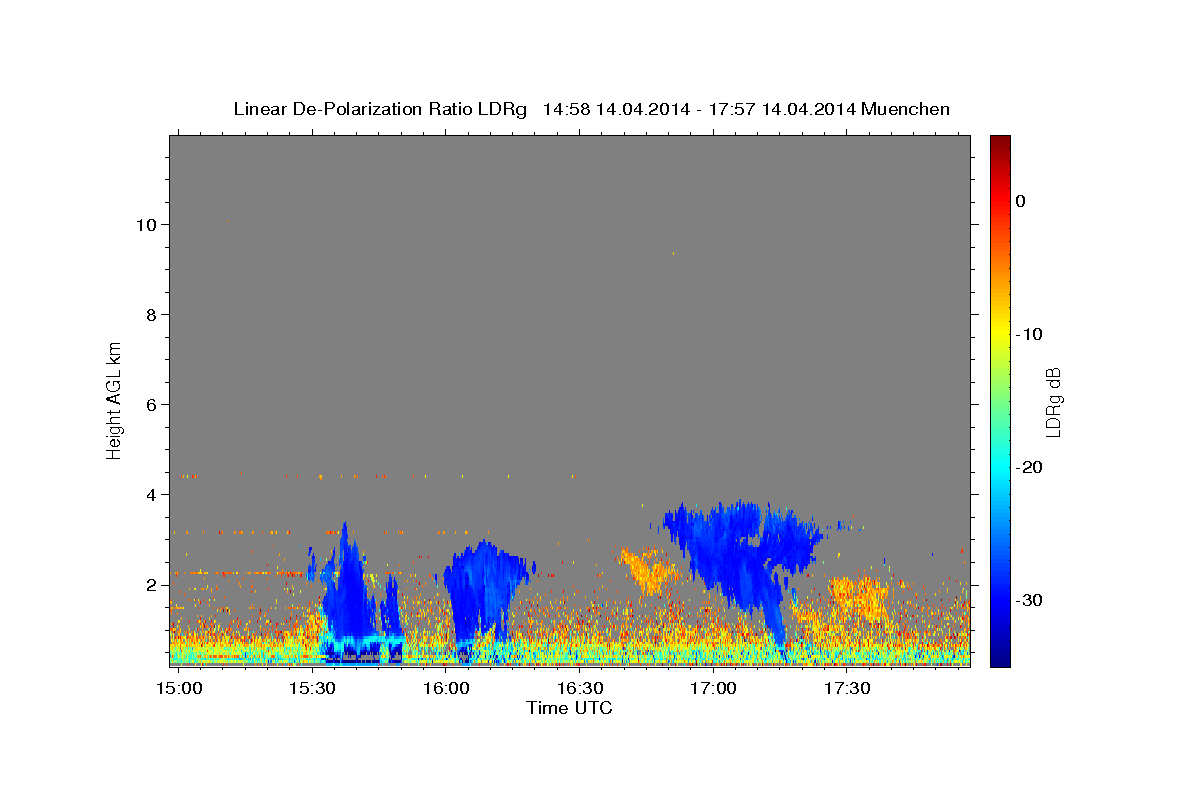
Task: Click the 16:30 time tick label
Action: pos(580,689)
